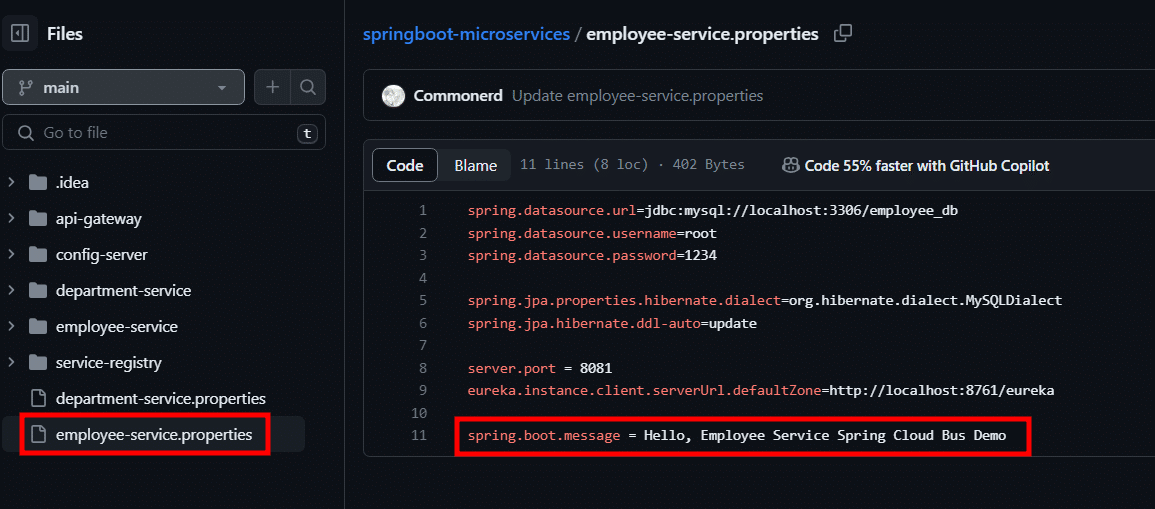Expand the api-gateway folder chevron

point(11,218)
